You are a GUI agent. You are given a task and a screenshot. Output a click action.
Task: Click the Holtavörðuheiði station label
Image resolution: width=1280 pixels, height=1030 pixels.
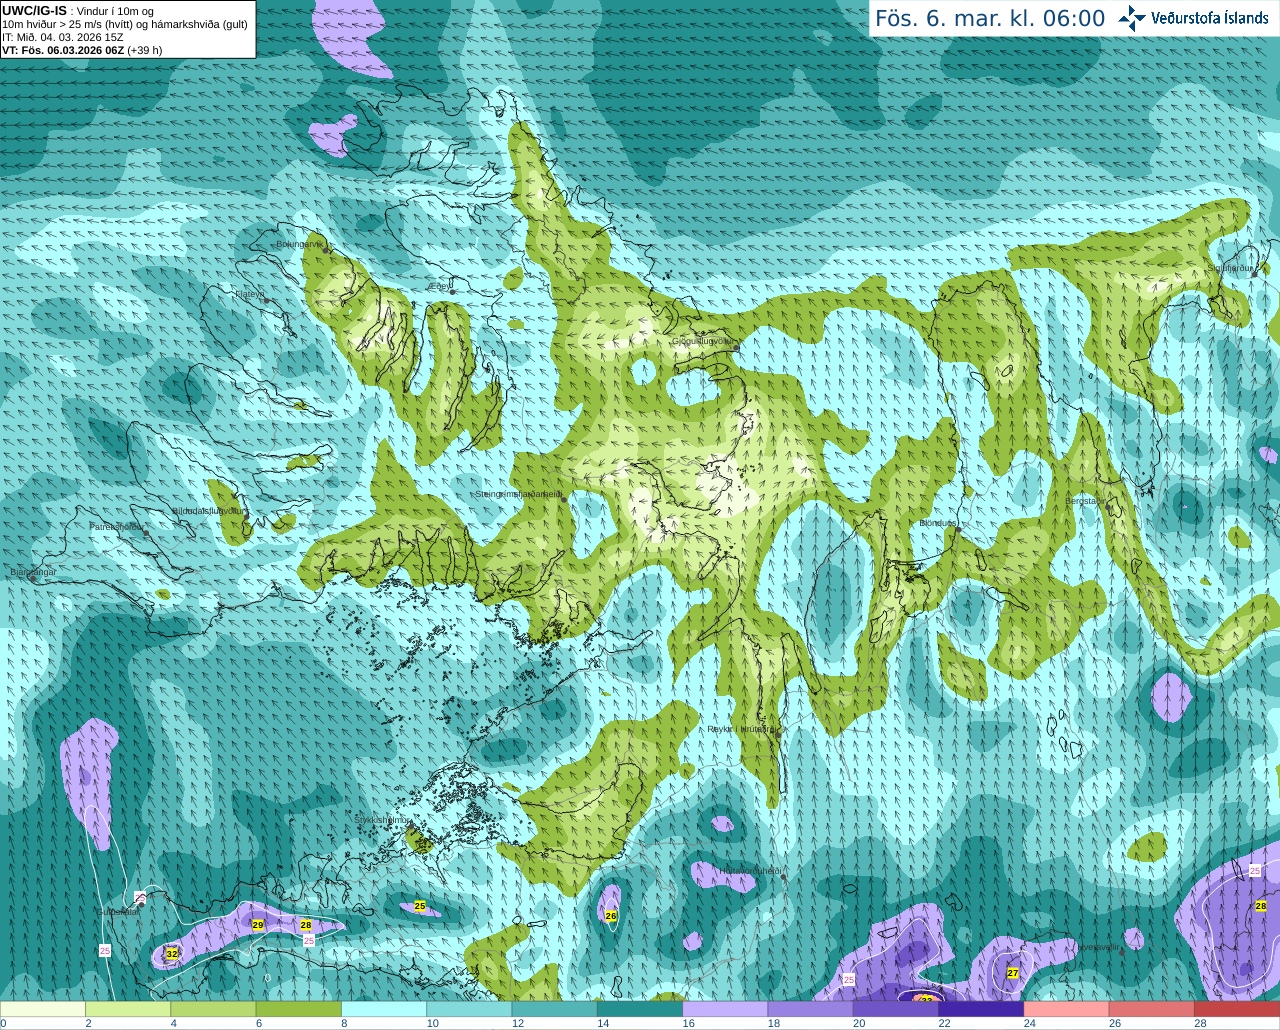click(x=750, y=871)
